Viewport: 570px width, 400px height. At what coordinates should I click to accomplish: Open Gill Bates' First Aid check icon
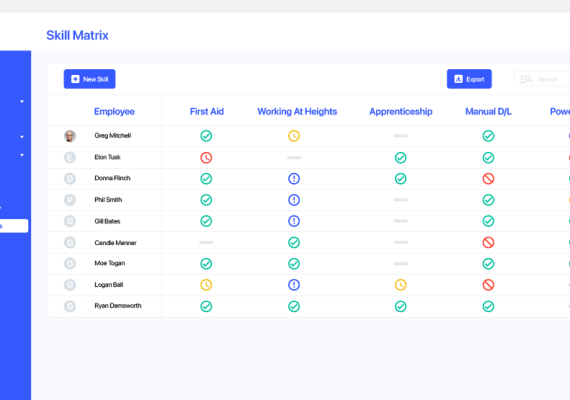[206, 221]
